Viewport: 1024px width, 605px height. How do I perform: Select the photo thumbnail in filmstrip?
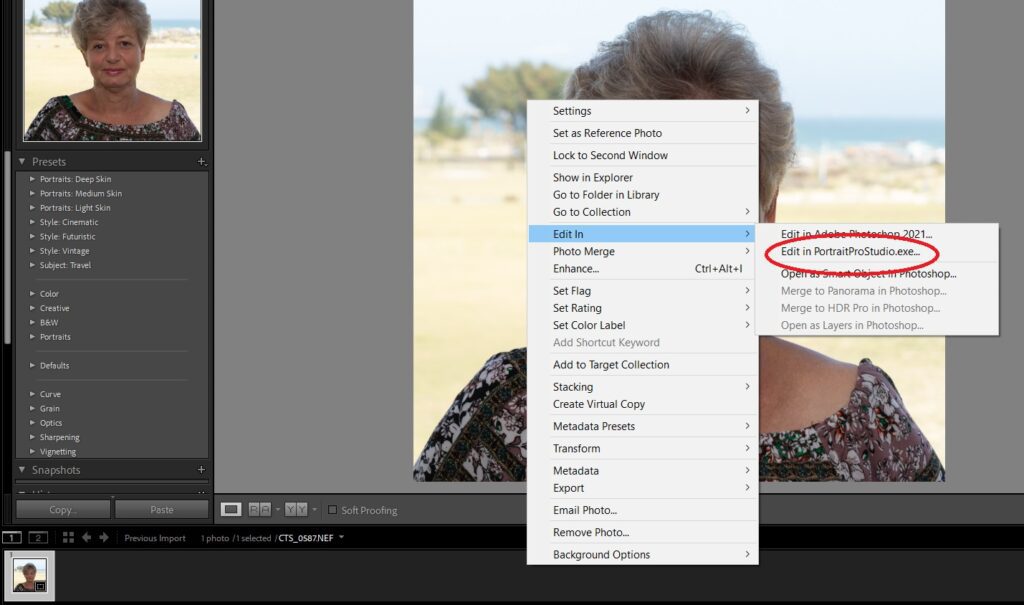(29, 575)
